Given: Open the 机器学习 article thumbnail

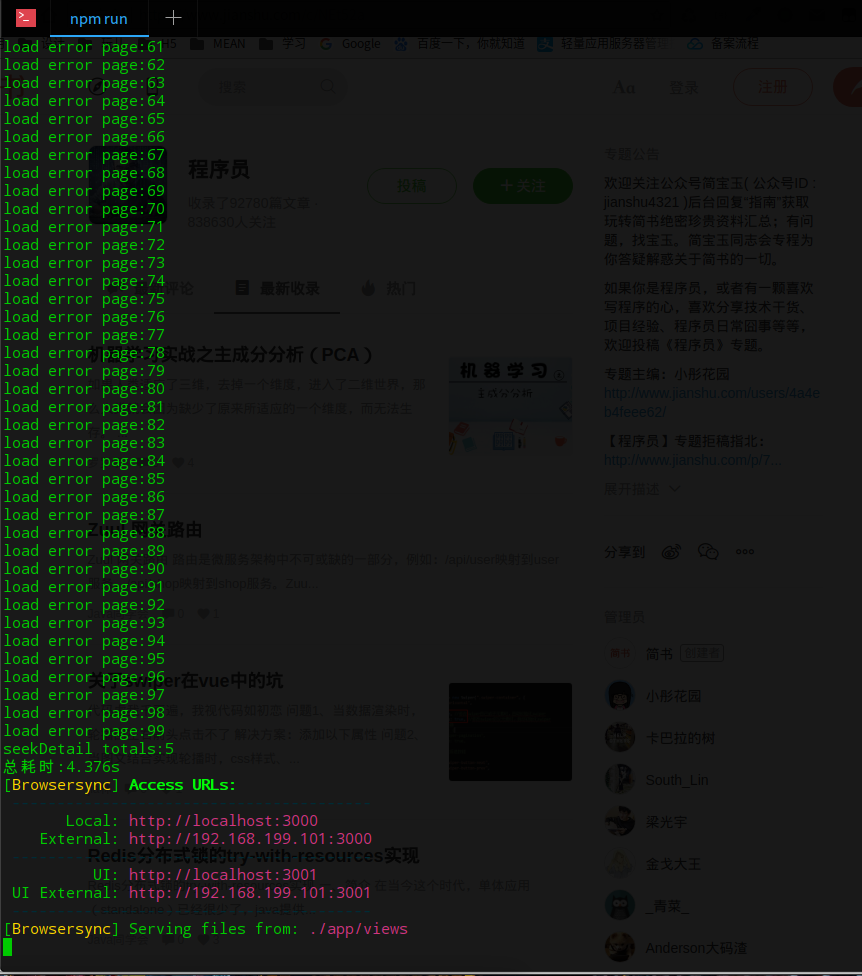Looking at the screenshot, I should pyautogui.click(x=510, y=405).
